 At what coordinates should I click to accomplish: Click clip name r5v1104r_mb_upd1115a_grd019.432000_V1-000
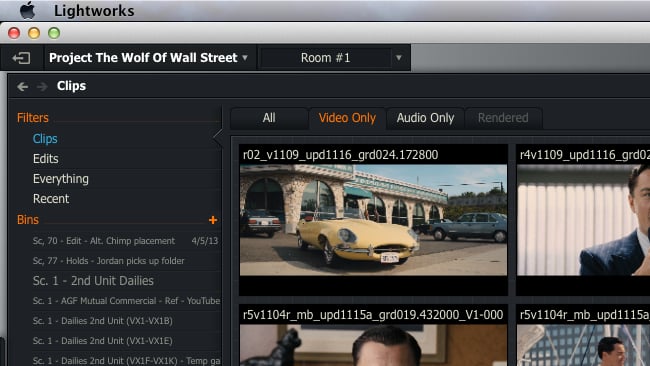(373, 315)
